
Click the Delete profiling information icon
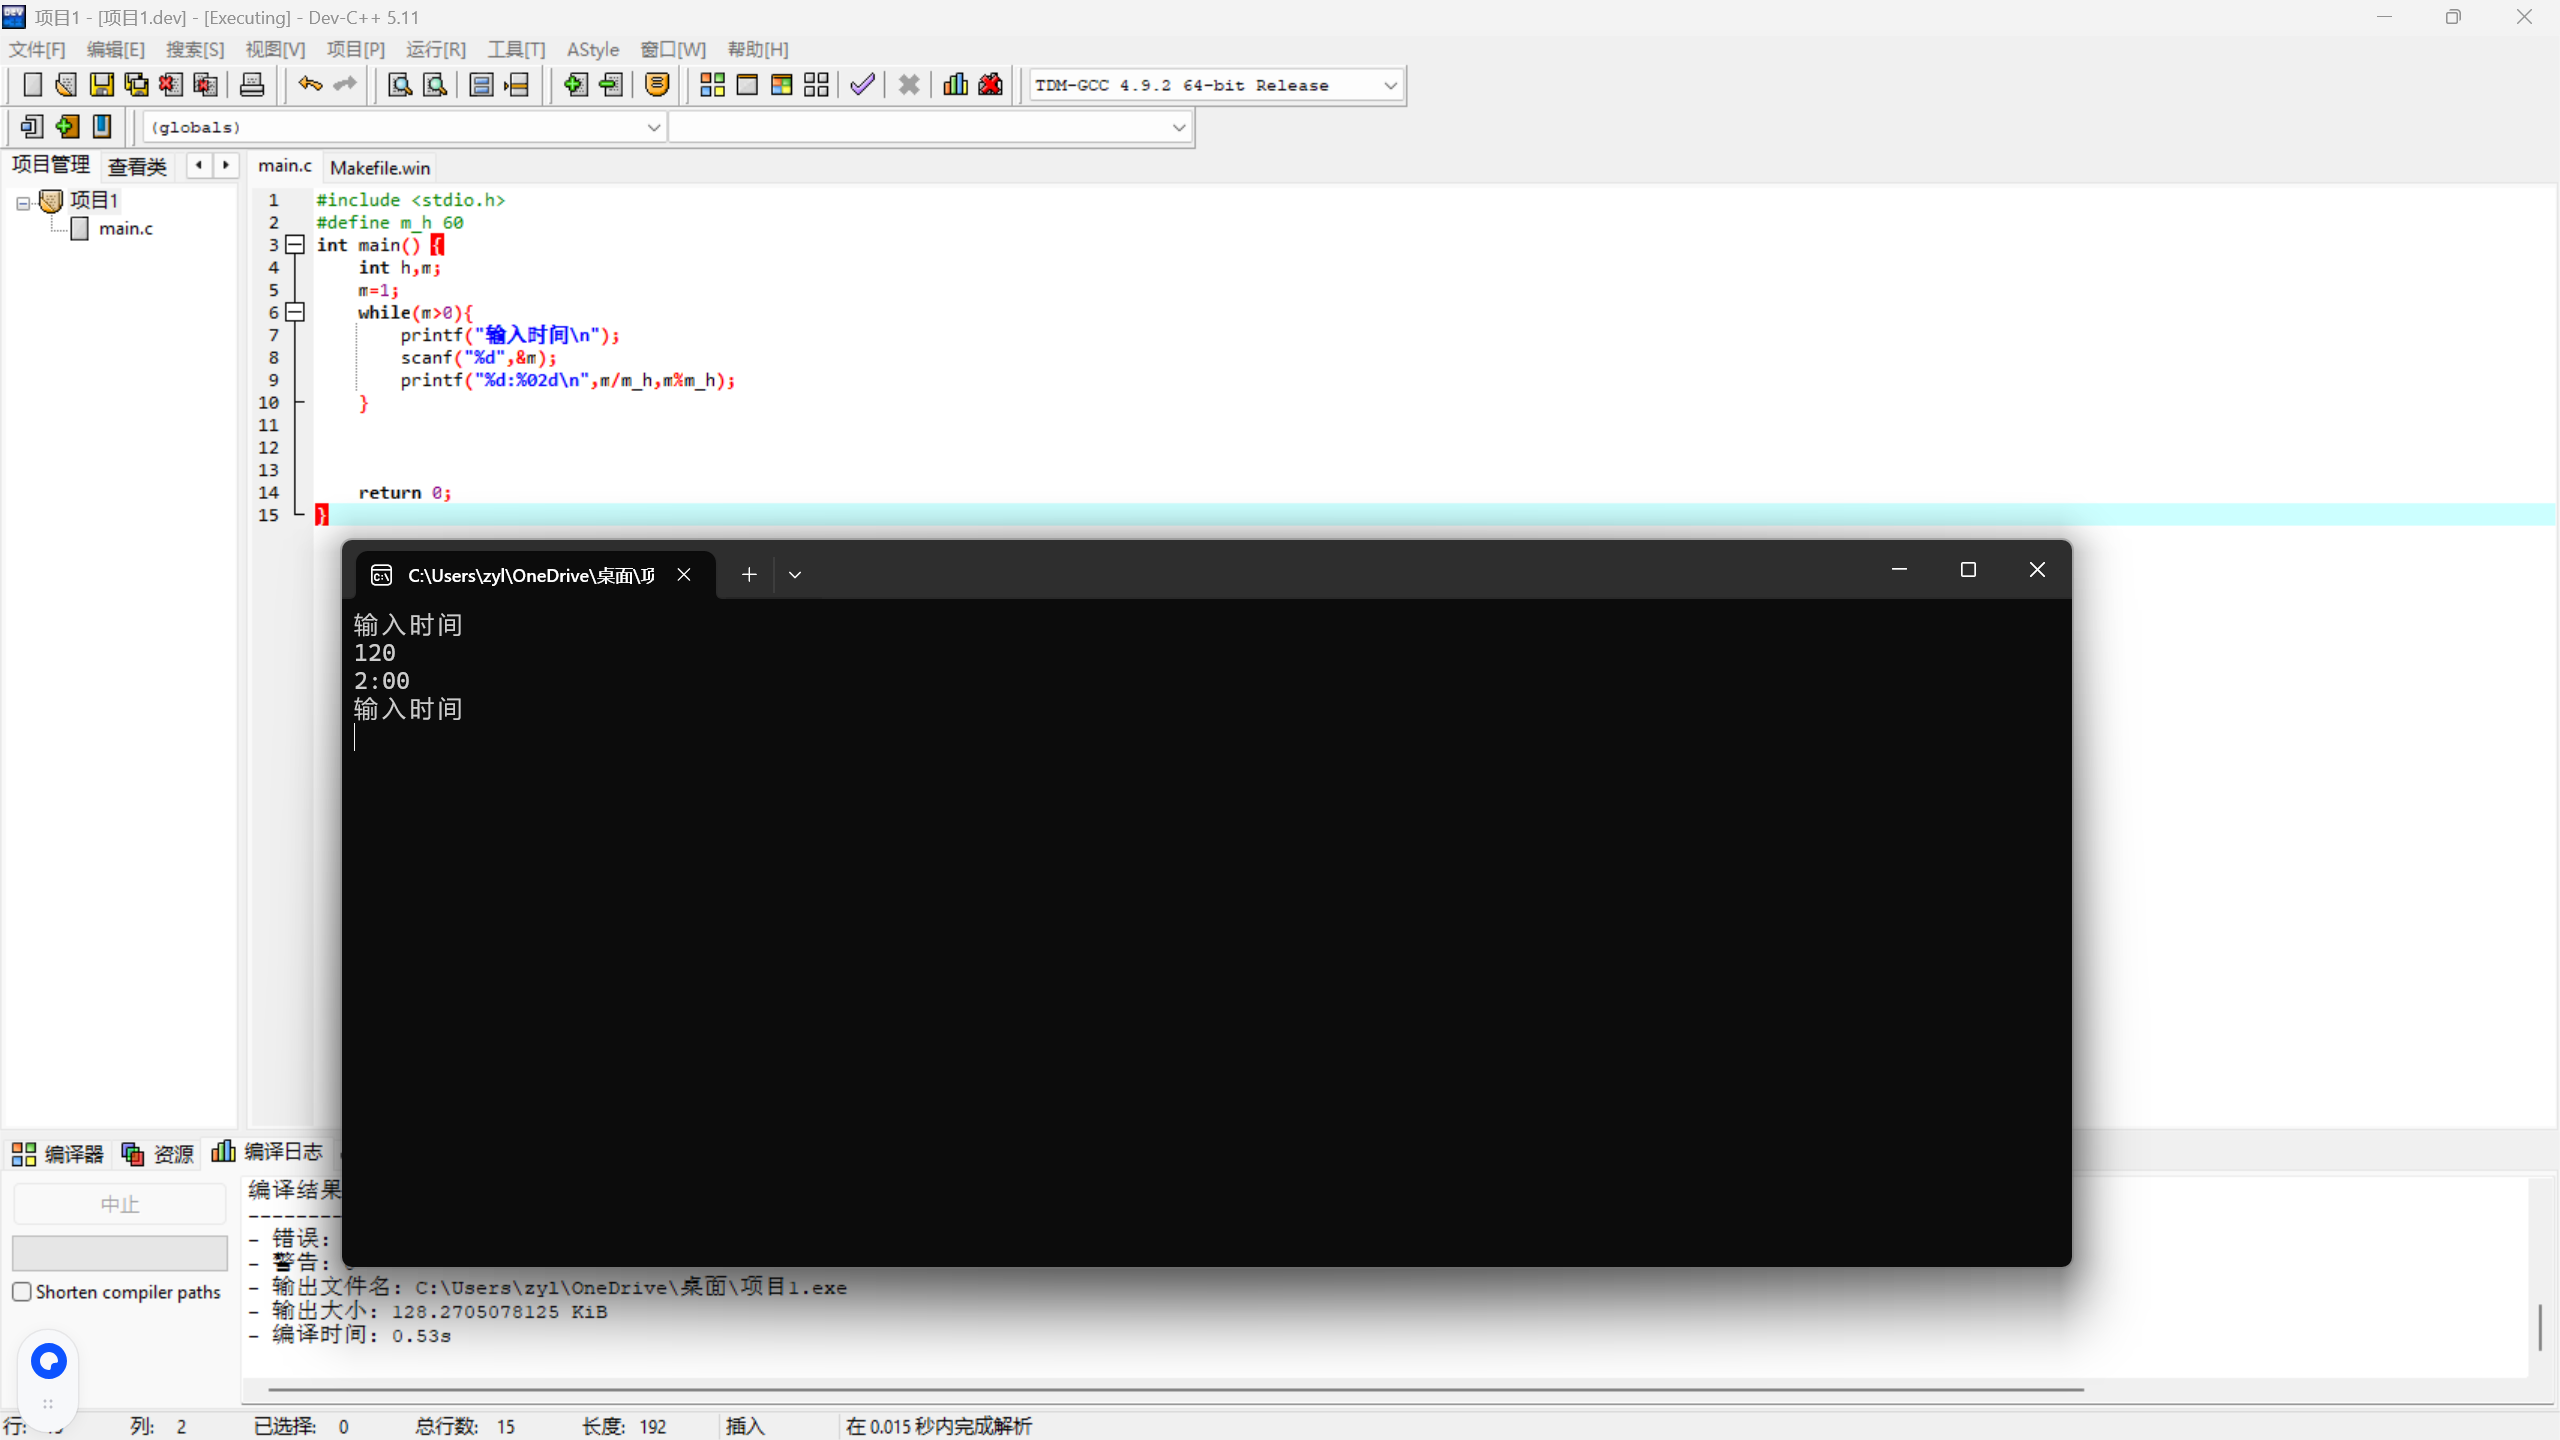(990, 85)
